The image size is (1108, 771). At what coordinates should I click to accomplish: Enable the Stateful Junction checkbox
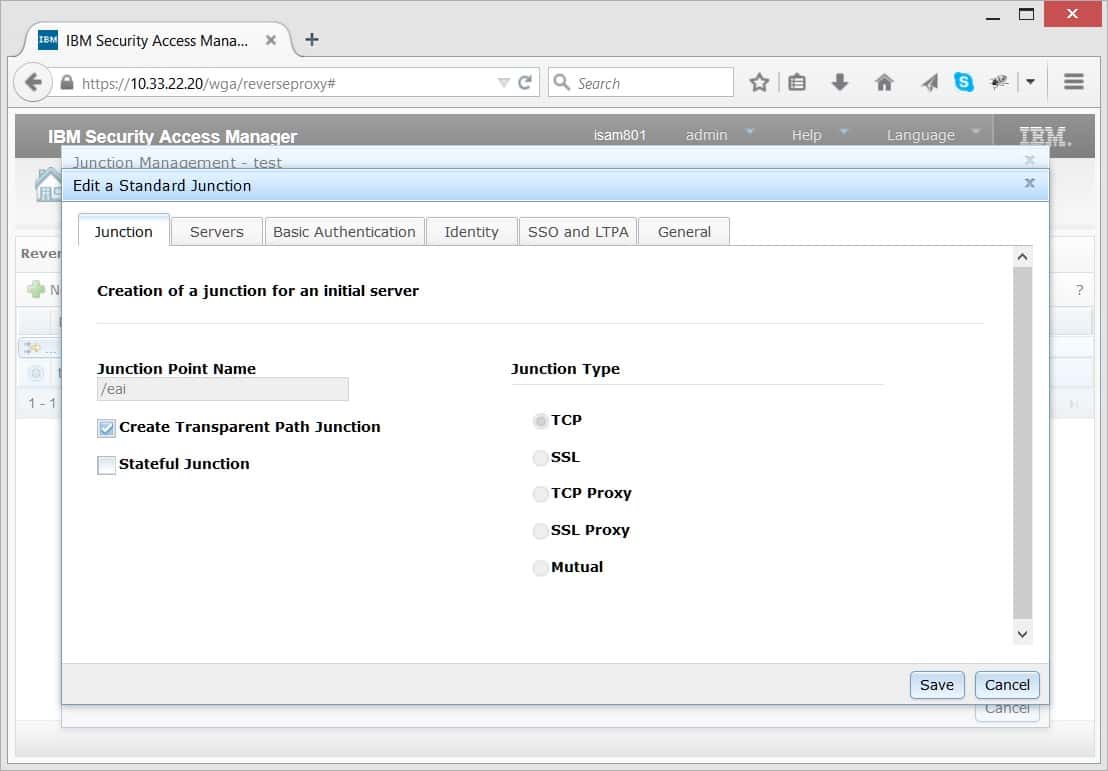coord(107,465)
